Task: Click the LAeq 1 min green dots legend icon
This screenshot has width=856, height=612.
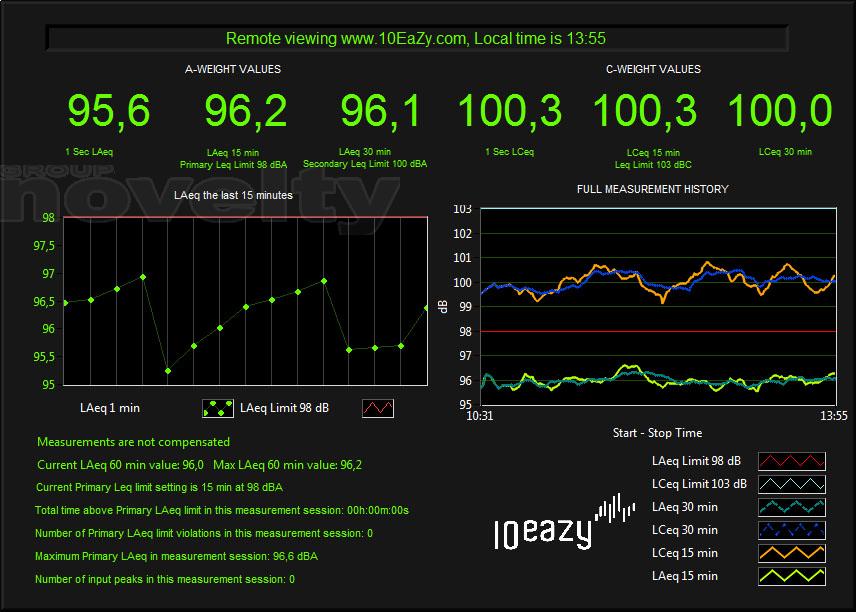Action: point(217,408)
